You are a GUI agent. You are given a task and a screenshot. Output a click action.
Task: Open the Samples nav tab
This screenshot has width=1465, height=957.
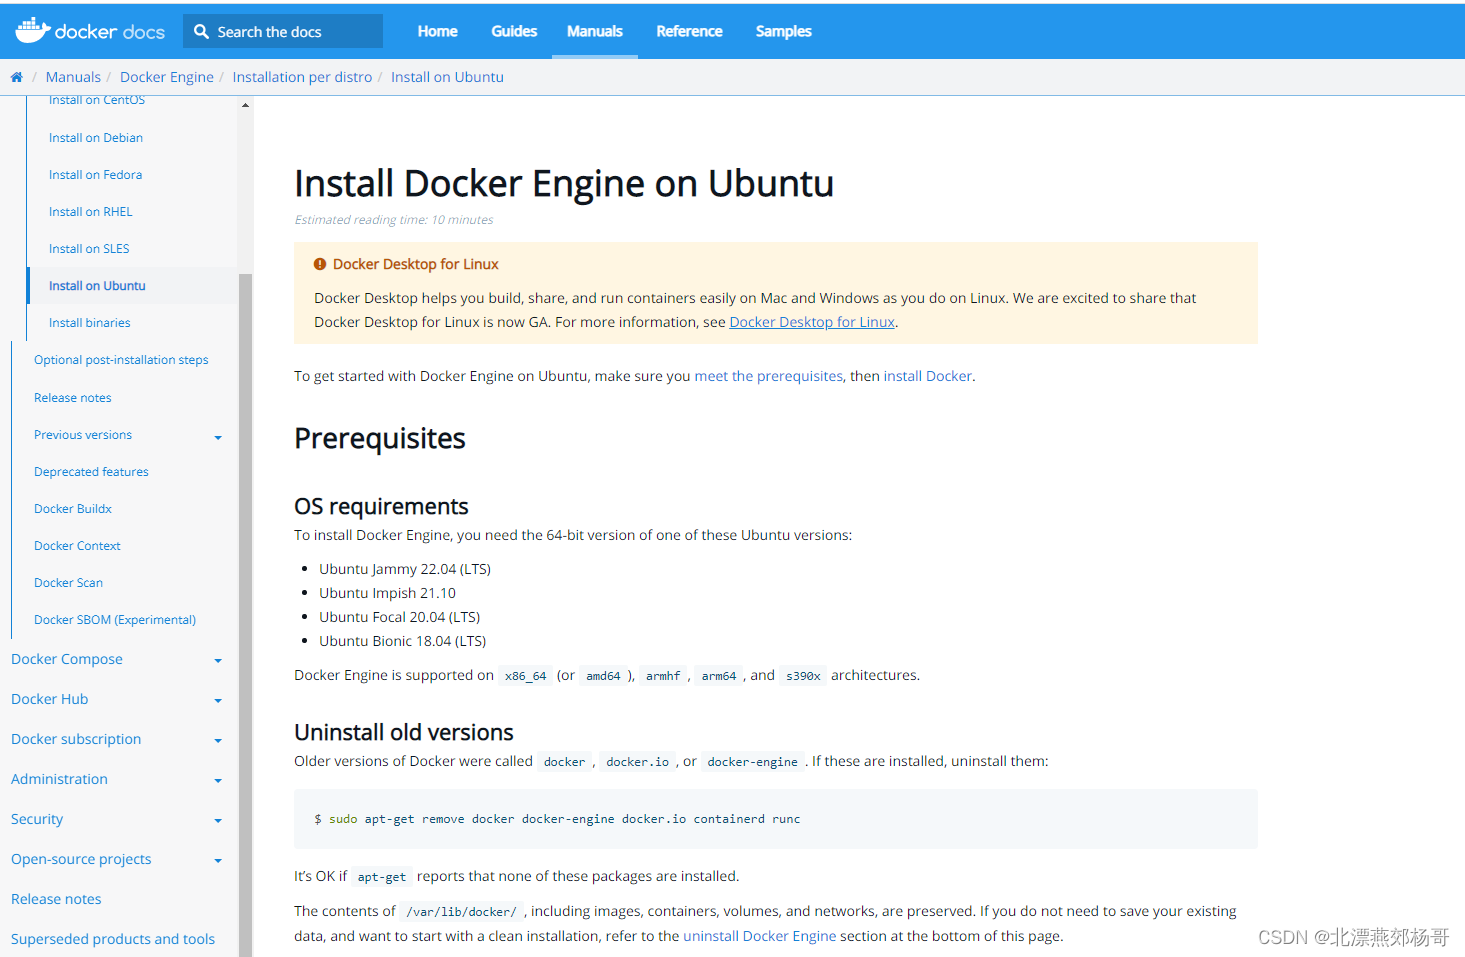click(x=784, y=31)
